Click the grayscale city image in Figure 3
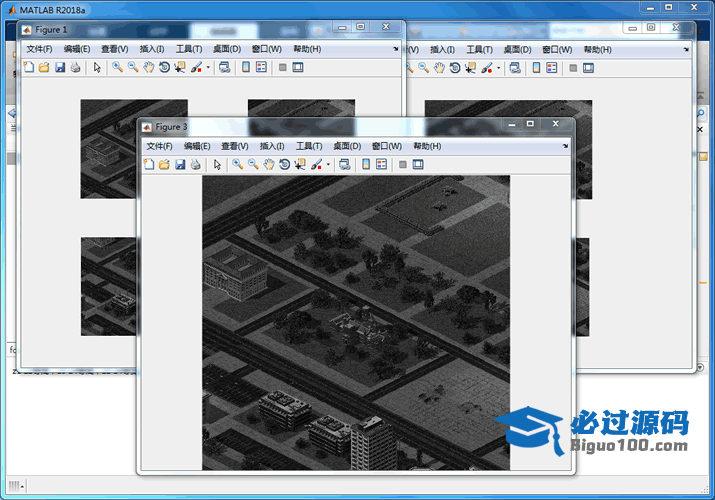715x500 pixels. pyautogui.click(x=356, y=323)
